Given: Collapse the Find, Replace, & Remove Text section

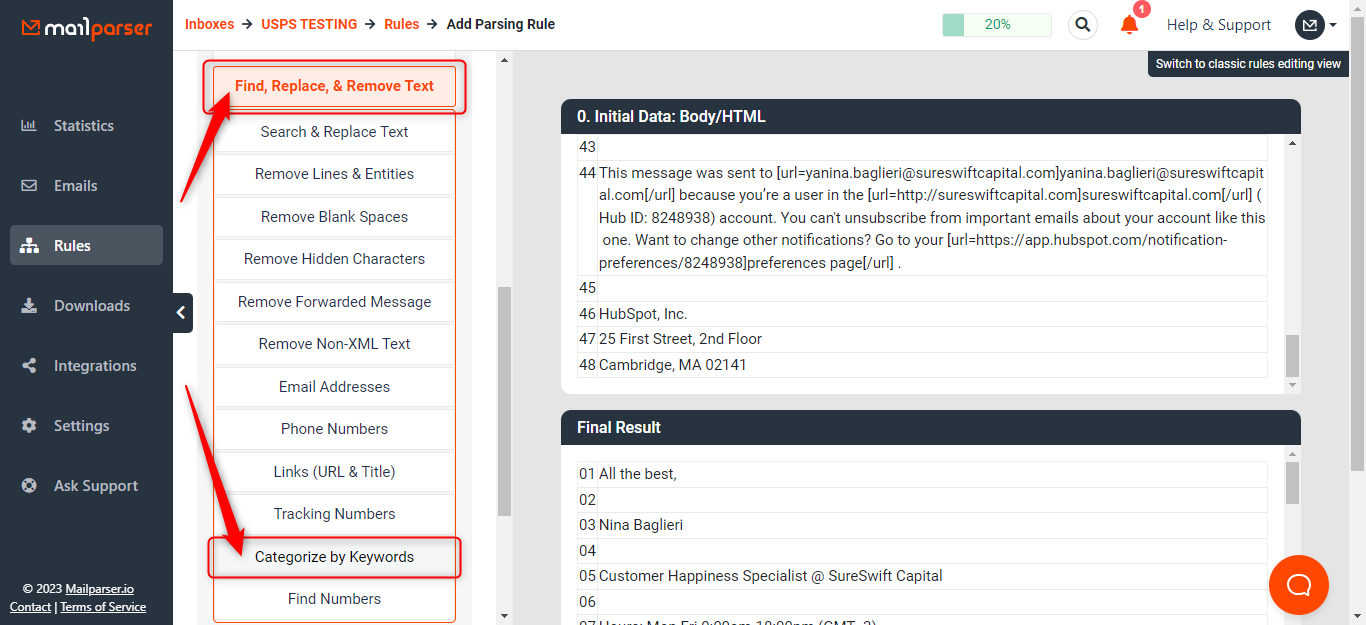Looking at the screenshot, I should coord(334,86).
